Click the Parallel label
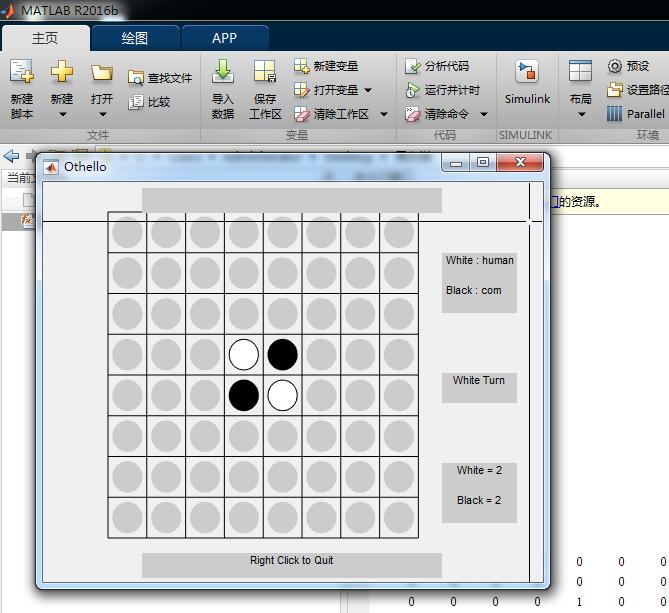The image size is (669, 613). coord(646,114)
